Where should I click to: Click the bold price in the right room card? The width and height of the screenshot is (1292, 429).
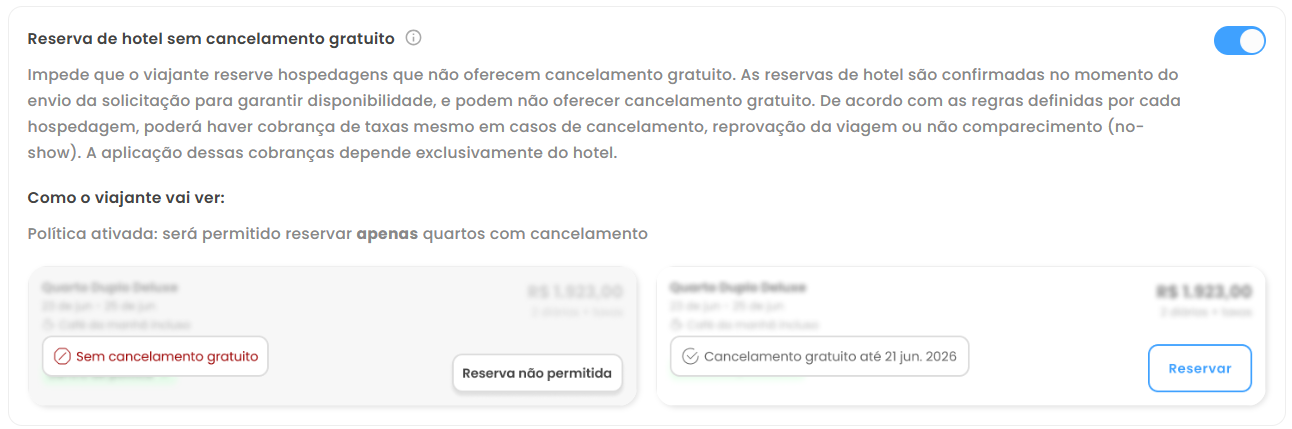[1204, 292]
